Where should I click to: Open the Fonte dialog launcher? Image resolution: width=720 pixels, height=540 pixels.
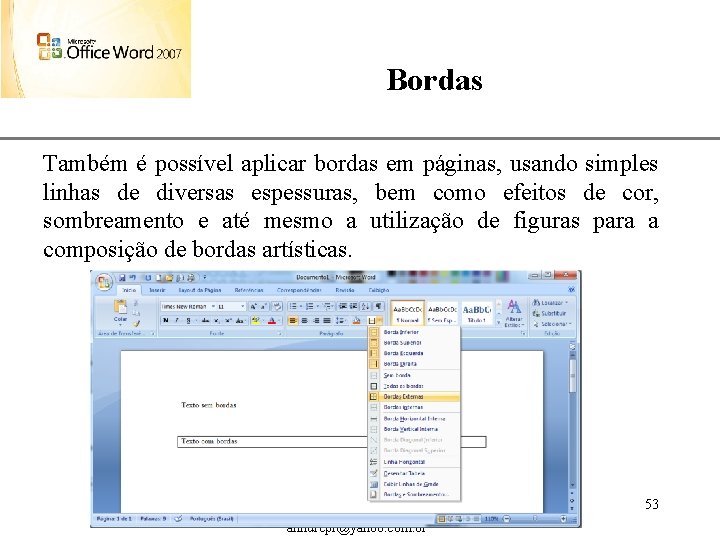(280, 334)
